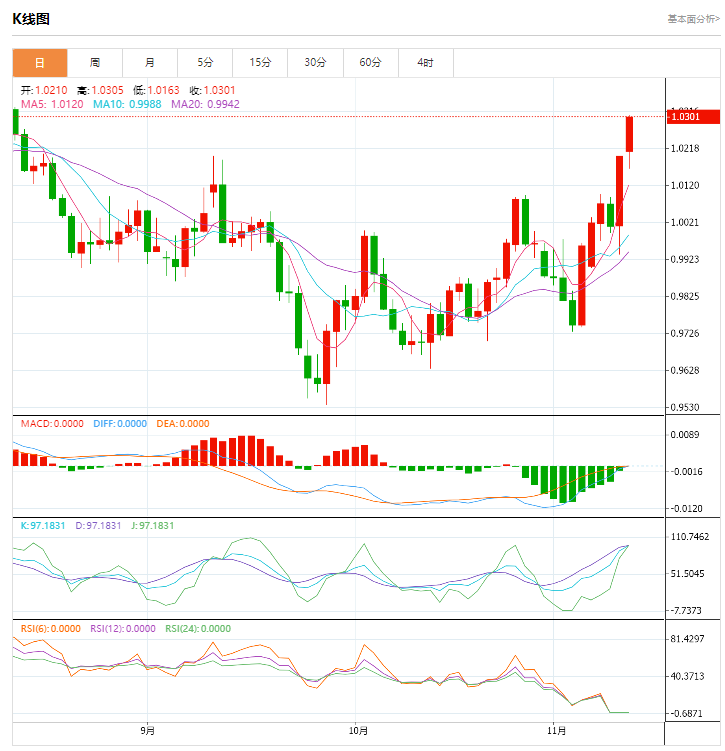Click the MA20: 0.9942 legend
This screenshot has width=725, height=751.
point(205,104)
